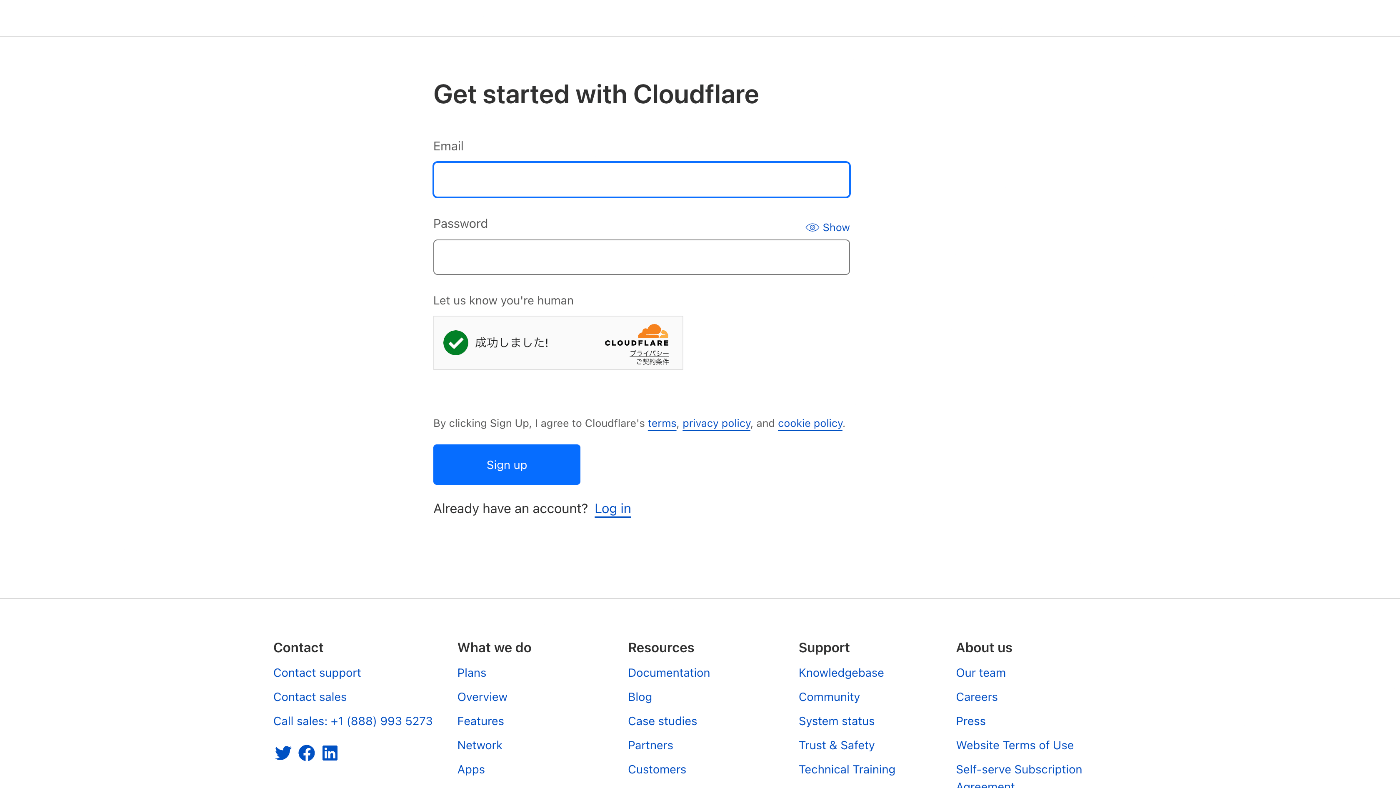Toggle Show password visibility

click(828, 228)
